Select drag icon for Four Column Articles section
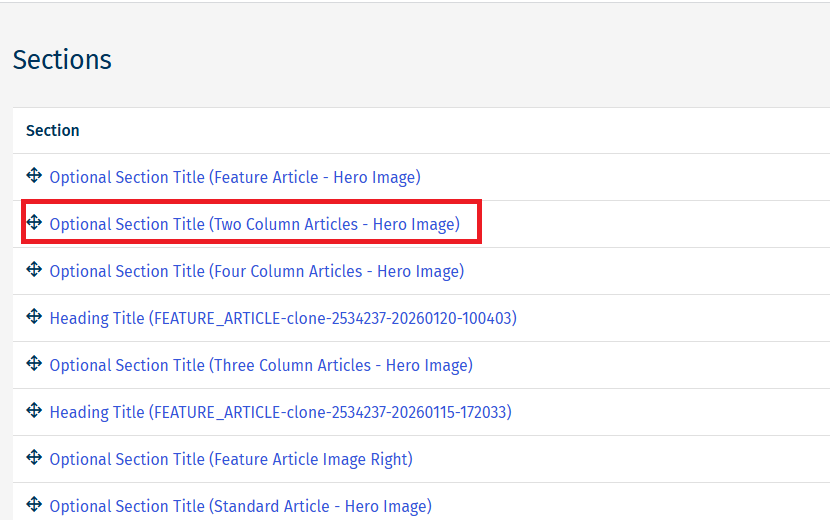 click(x=34, y=270)
